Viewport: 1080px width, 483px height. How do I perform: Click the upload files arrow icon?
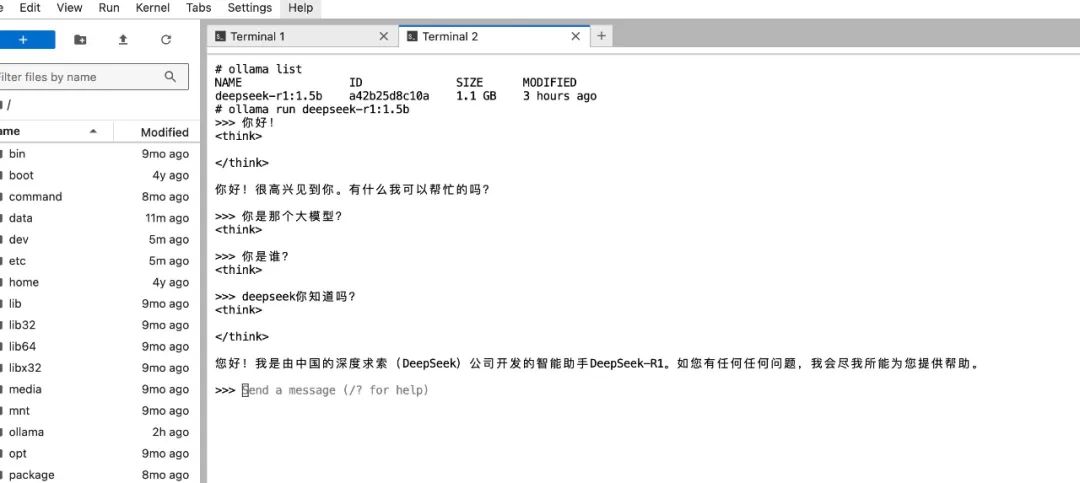(123, 40)
